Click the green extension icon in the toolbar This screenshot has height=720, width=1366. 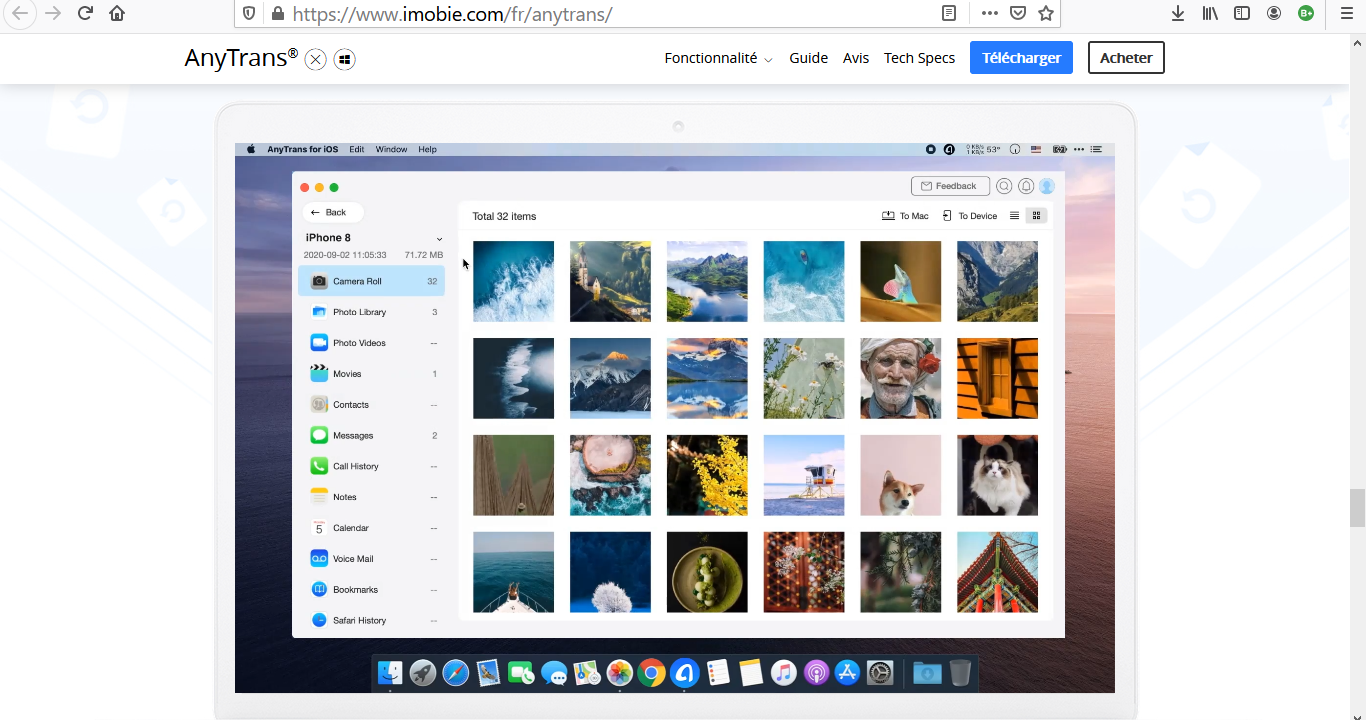(x=1306, y=13)
